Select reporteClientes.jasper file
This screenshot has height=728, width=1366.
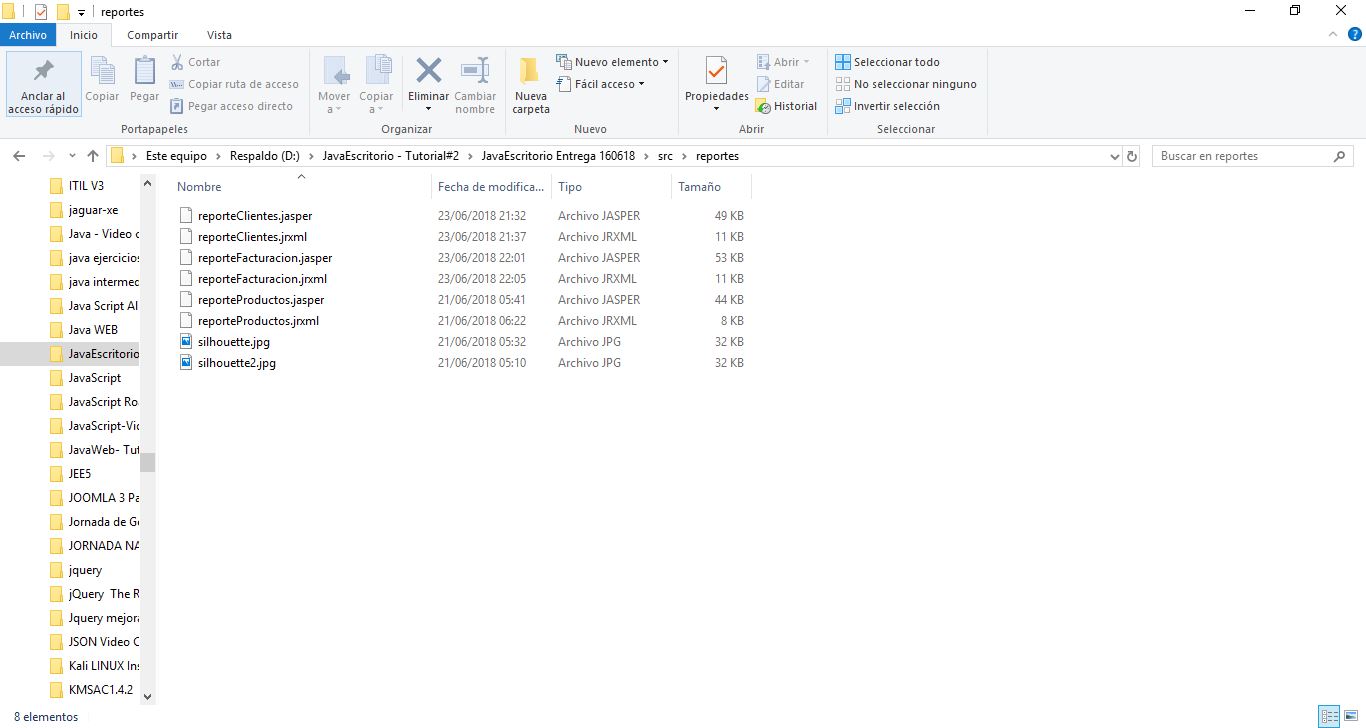click(x=255, y=216)
